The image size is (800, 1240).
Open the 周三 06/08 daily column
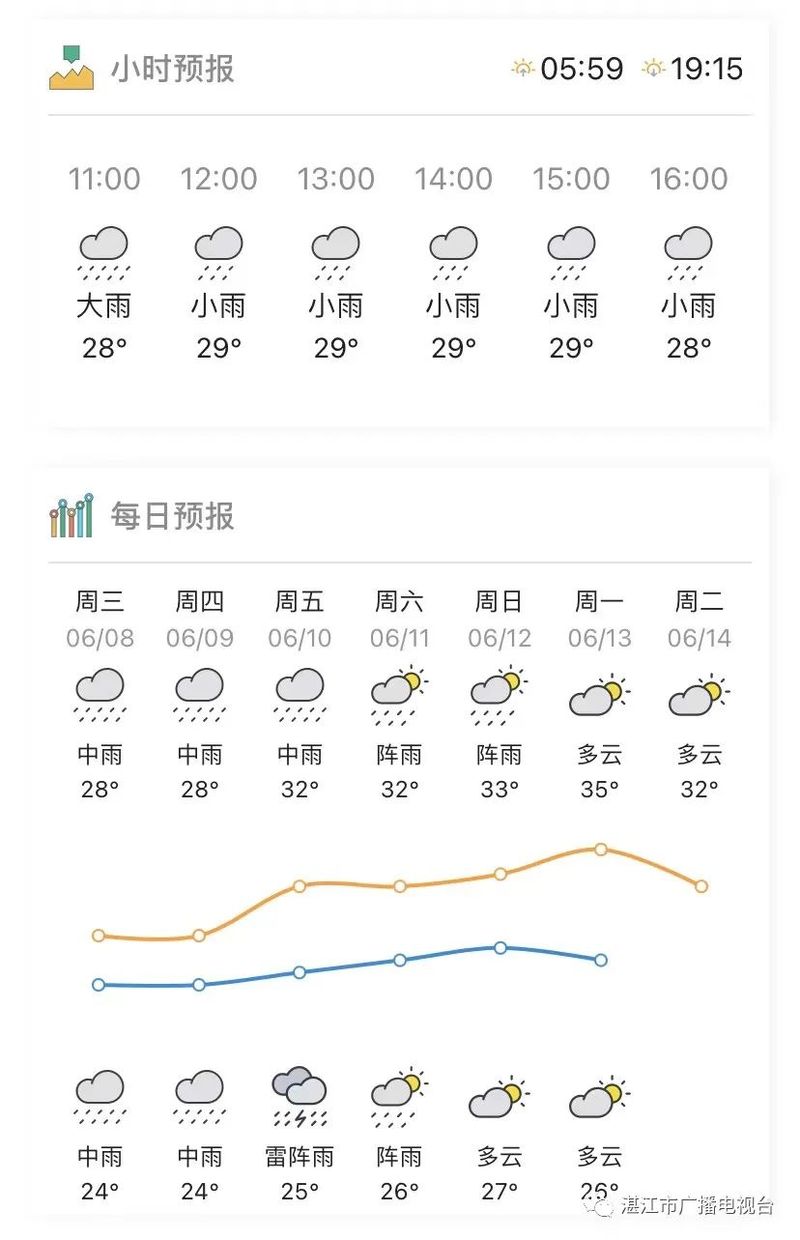(100, 695)
